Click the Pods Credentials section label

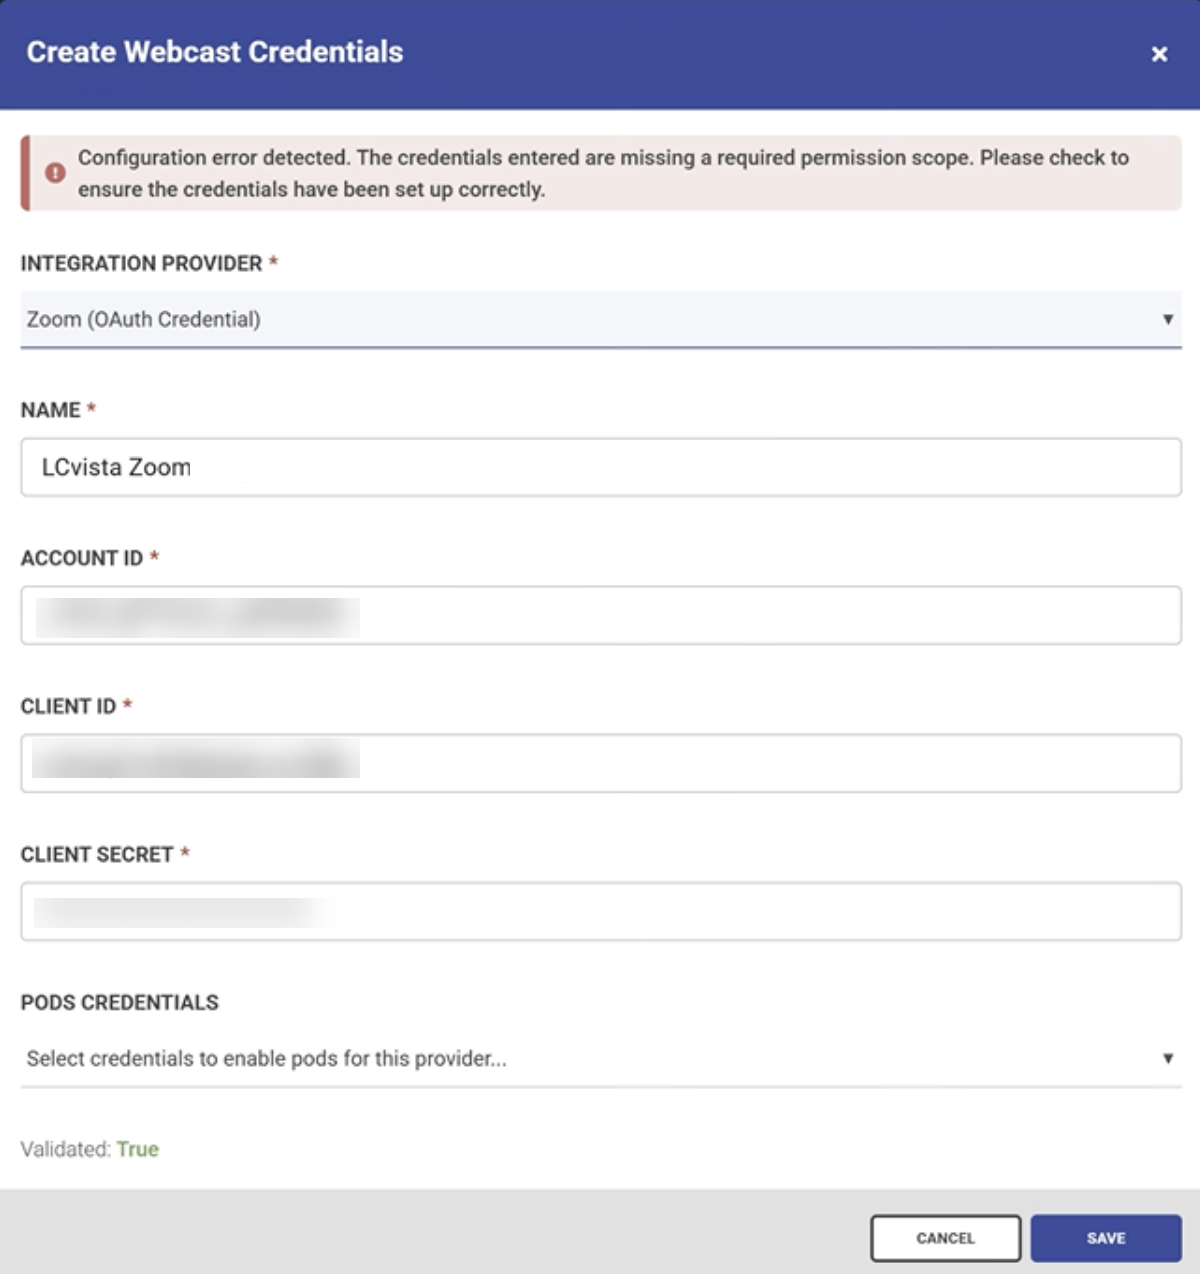tap(120, 1002)
